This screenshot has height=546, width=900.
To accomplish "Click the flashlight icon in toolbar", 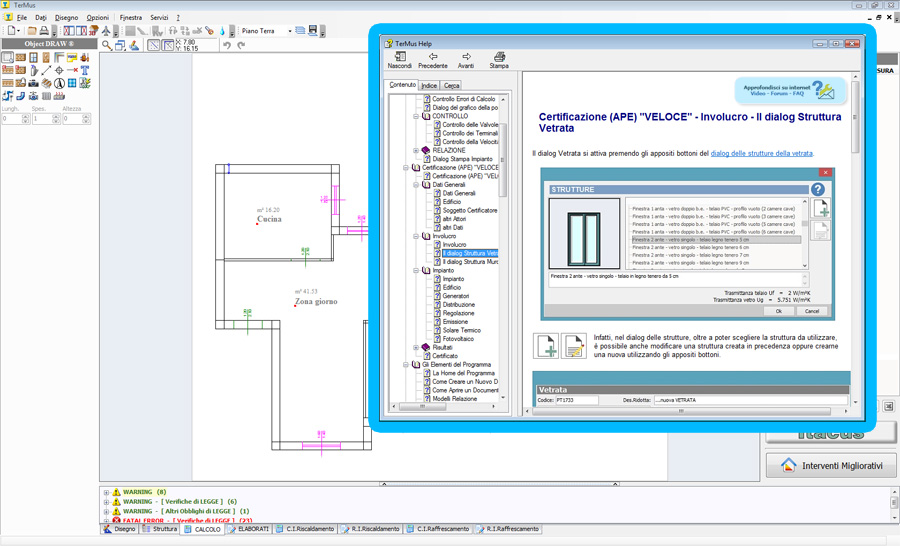I will tap(209, 30).
